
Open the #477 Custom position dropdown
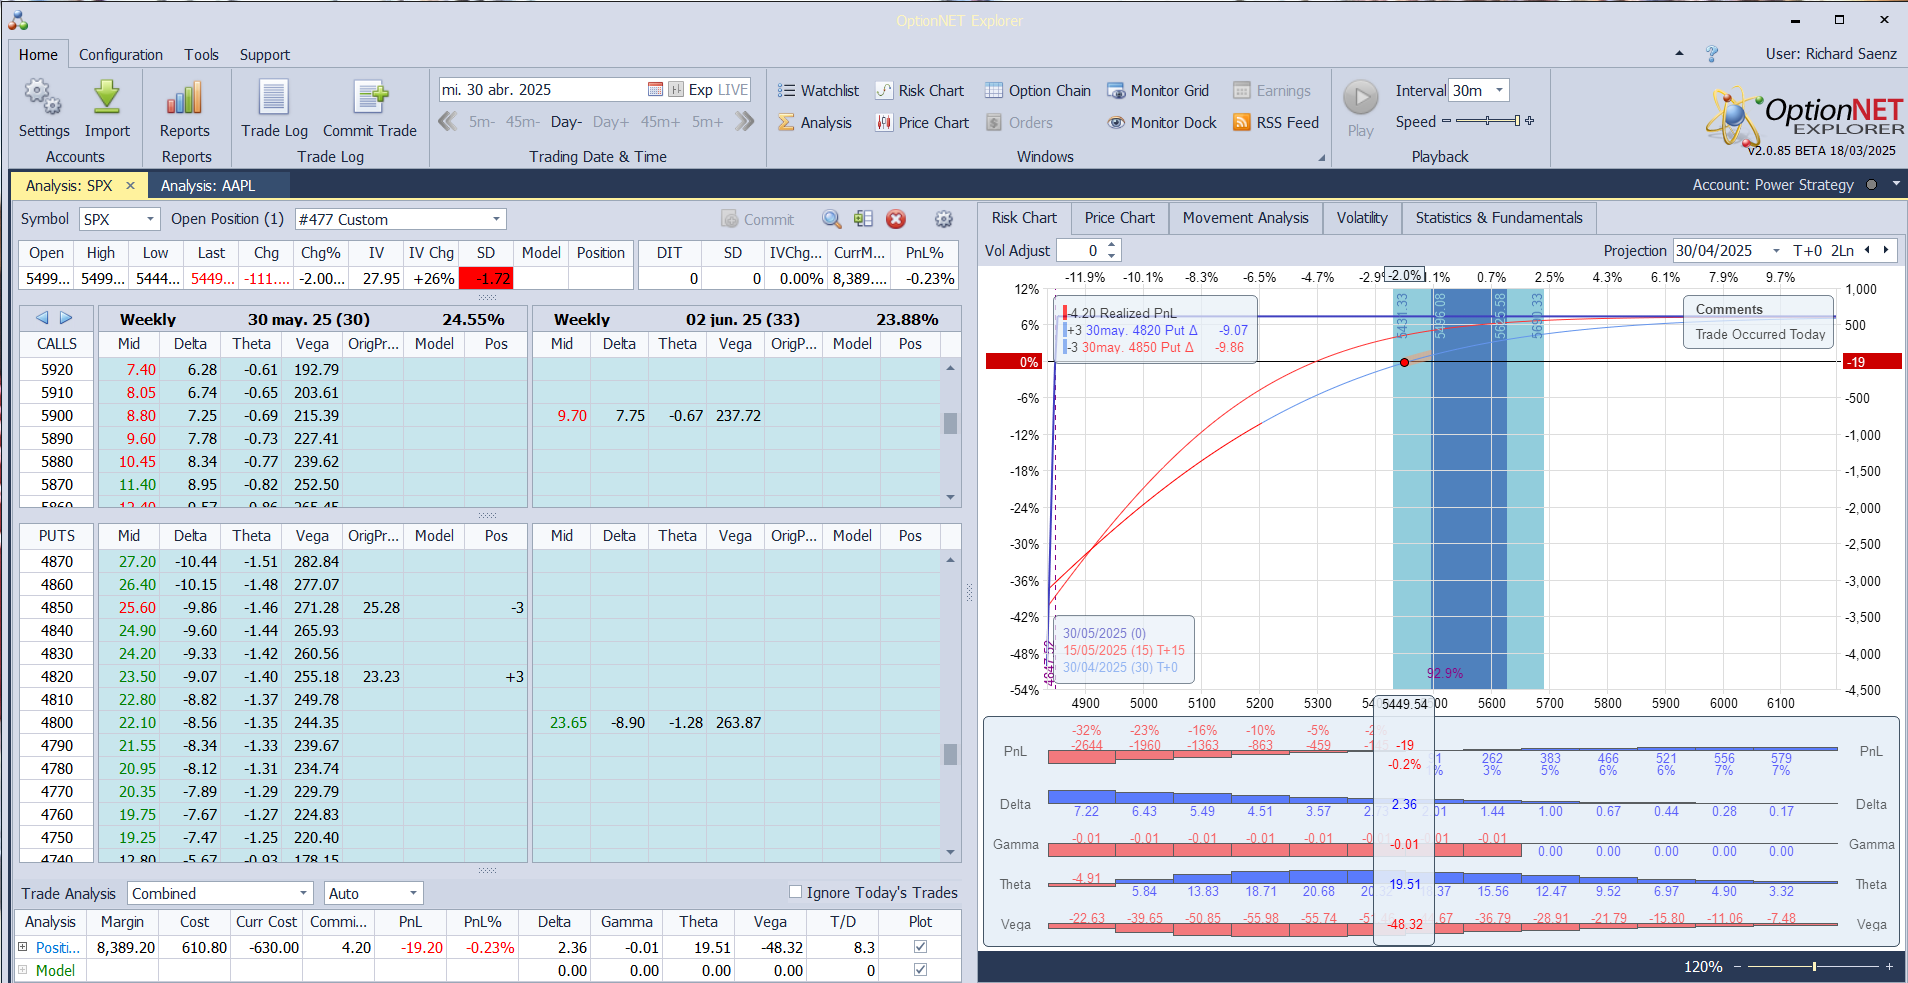coord(496,219)
